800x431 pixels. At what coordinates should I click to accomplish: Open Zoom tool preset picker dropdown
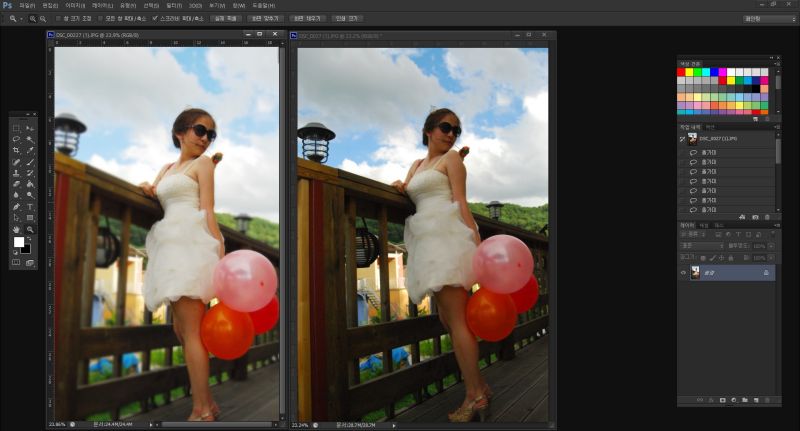21,19
